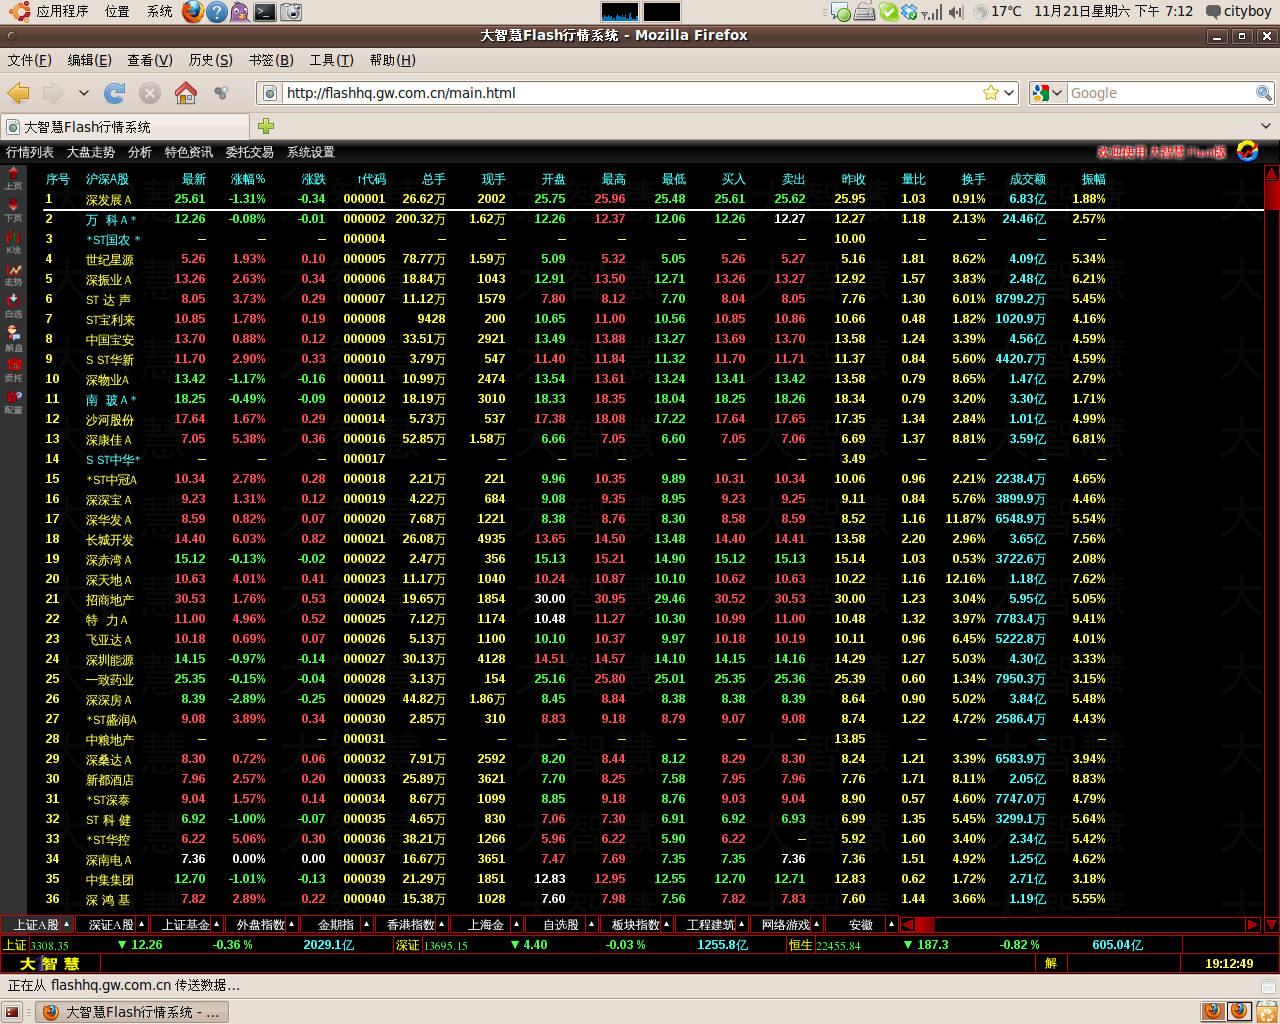The height and width of the screenshot is (1024, 1280).
Task: Click the Stop loading icon
Action: pyautogui.click(x=150, y=93)
